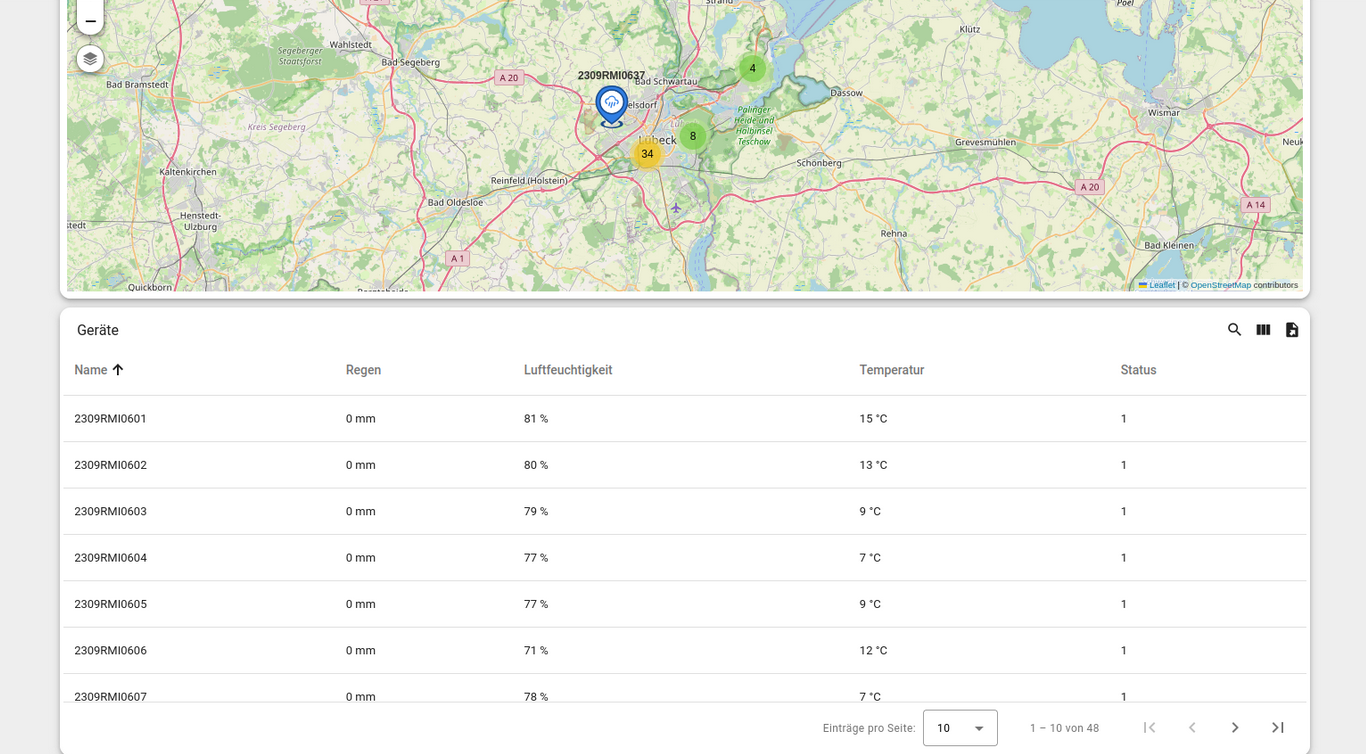Click temperature value 12 °C
The width and height of the screenshot is (1366, 754).
click(x=873, y=650)
